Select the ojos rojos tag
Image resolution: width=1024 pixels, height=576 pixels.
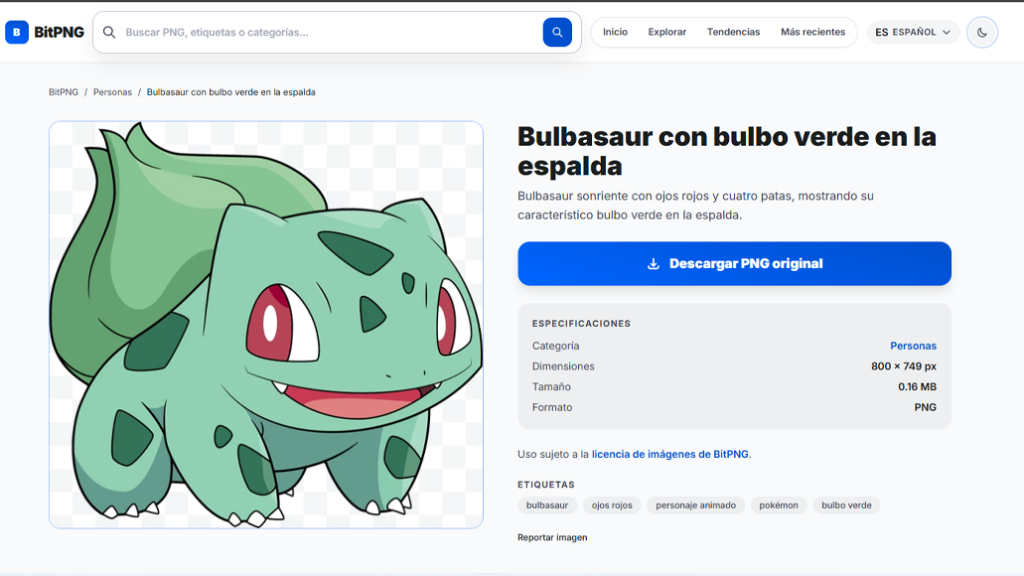(x=612, y=505)
